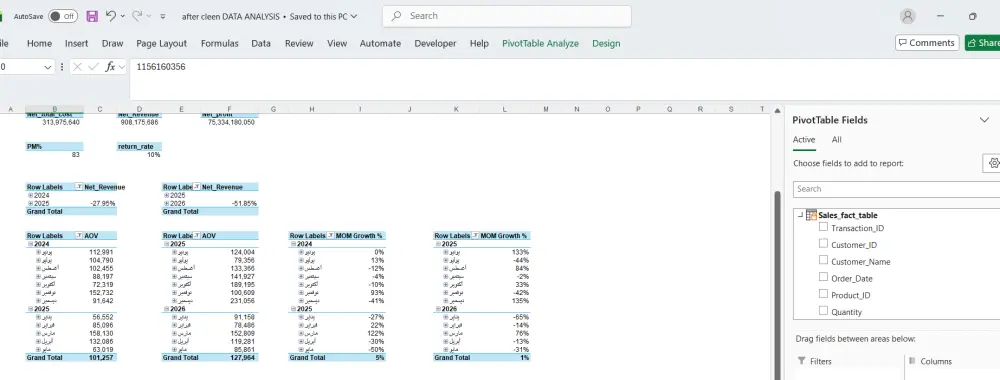Check the Customer_ID field
The width and height of the screenshot is (1000, 380).
pos(823,244)
